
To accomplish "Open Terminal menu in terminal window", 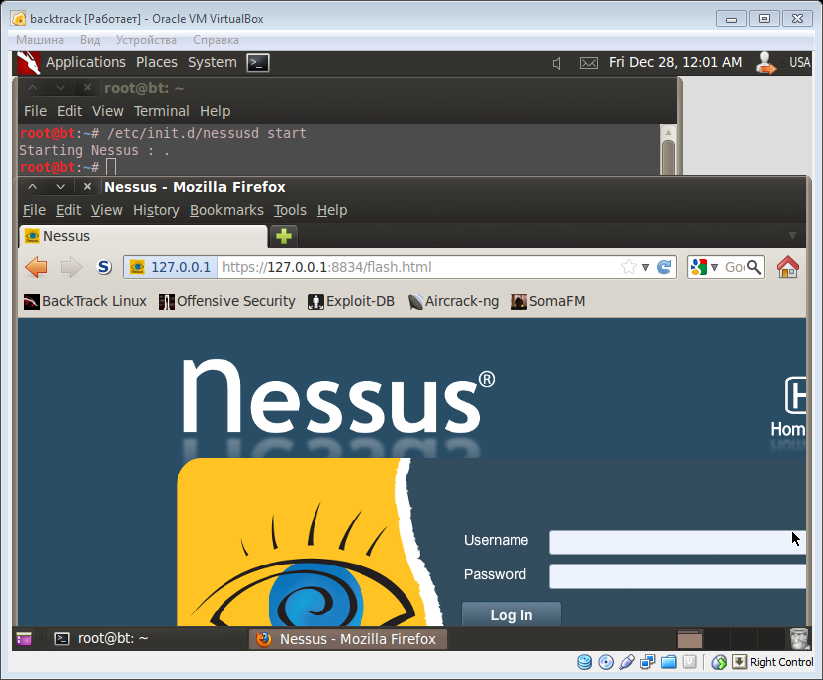I will pos(162,111).
